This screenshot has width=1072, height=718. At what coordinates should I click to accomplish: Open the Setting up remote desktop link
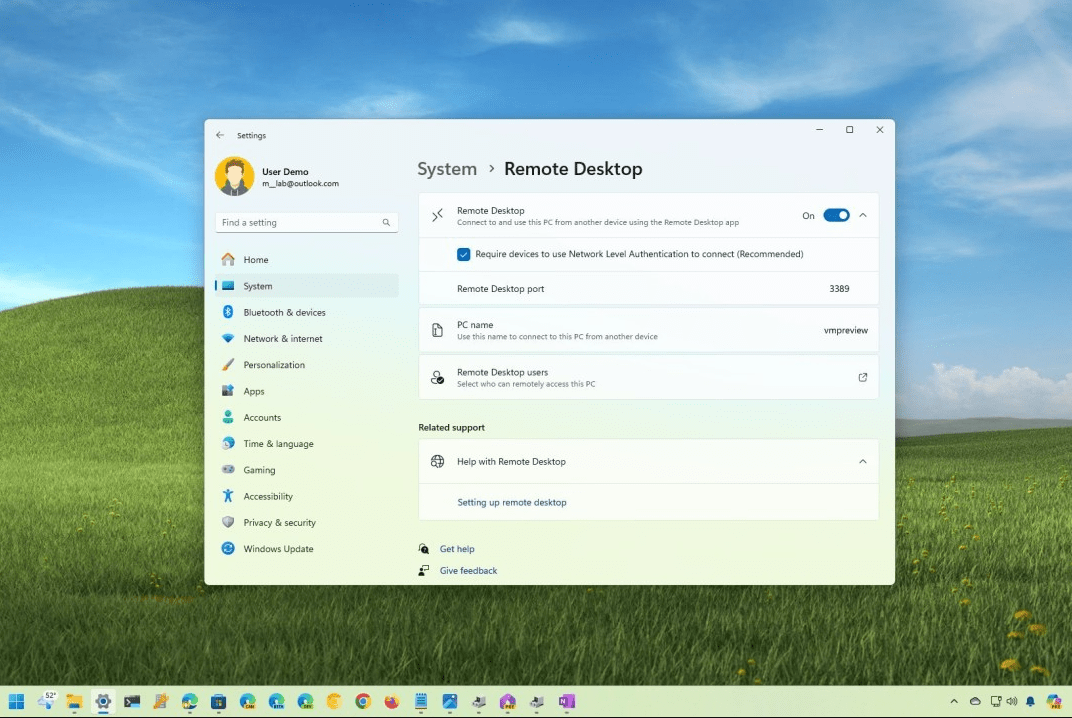point(511,503)
